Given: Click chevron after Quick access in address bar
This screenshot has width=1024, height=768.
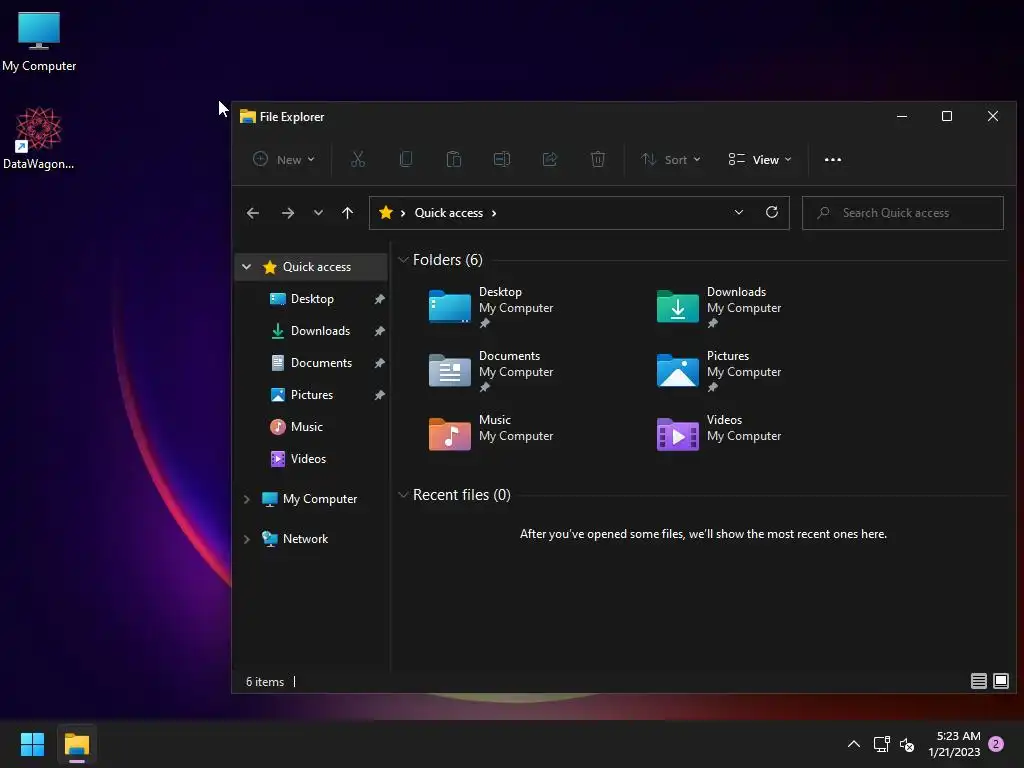Looking at the screenshot, I should click(x=494, y=213).
